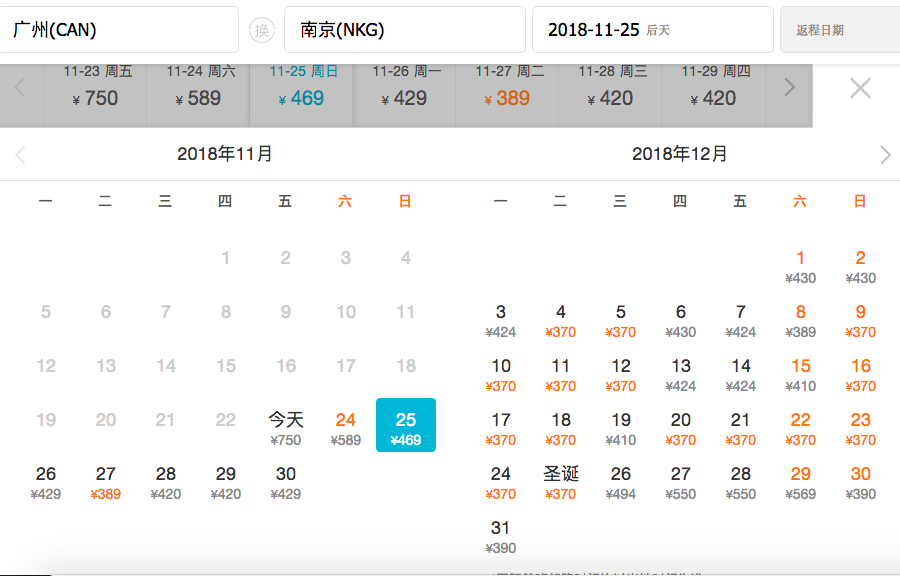Select 圣诞 date in December calendar

pyautogui.click(x=561, y=481)
